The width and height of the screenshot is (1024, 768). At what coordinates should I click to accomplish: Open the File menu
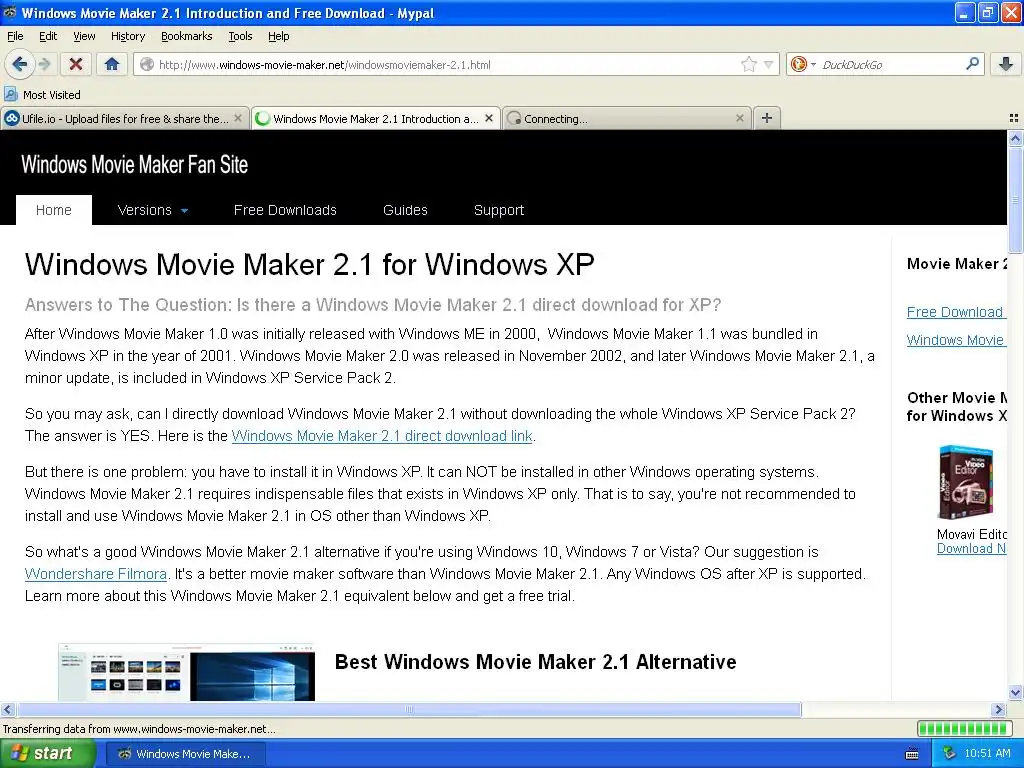(15, 36)
